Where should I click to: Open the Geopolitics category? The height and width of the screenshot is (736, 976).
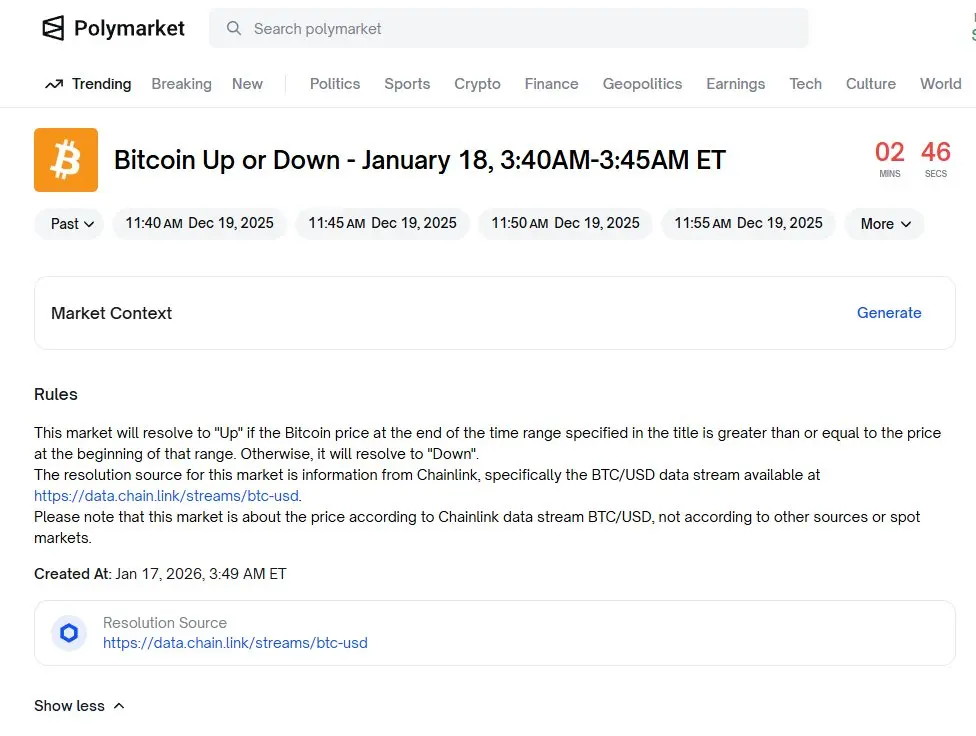(642, 84)
